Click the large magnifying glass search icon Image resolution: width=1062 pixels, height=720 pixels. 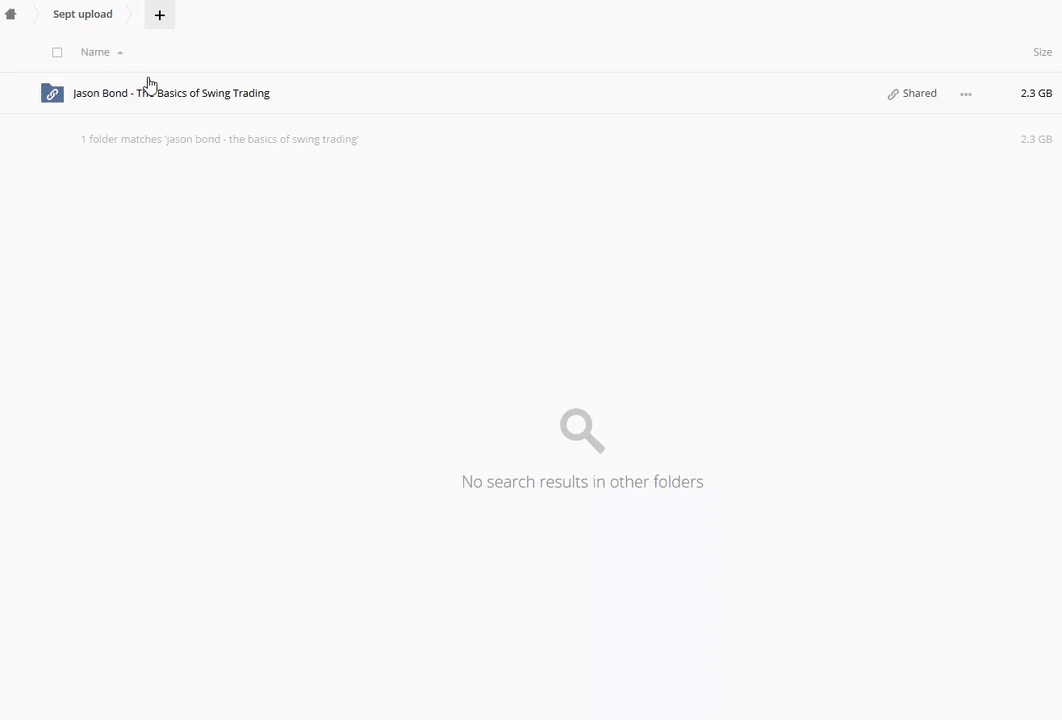tap(582, 430)
